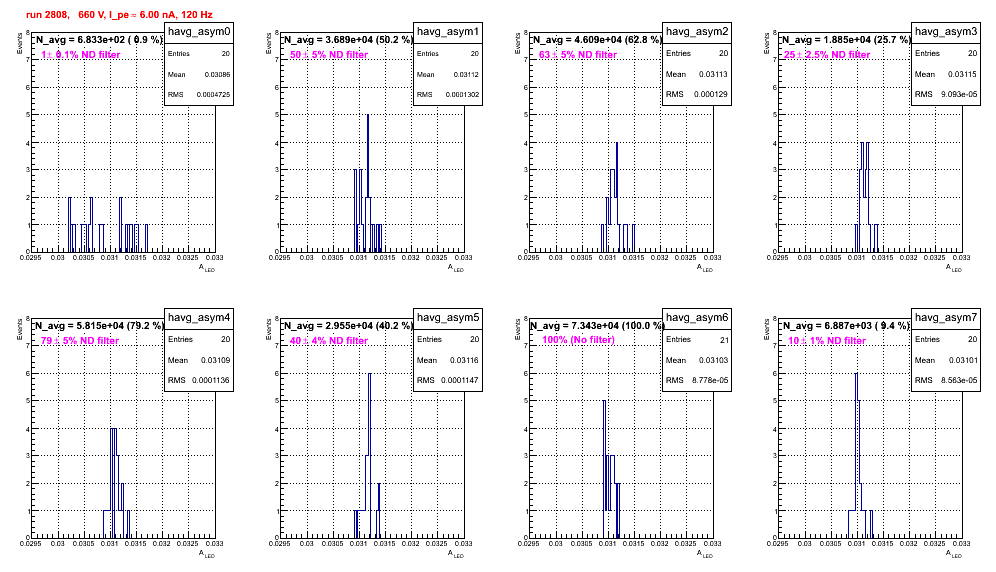The width and height of the screenshot is (996, 572).
Task: Click the Events y-axis title of havg_asym3 plot
Action: pos(767,45)
